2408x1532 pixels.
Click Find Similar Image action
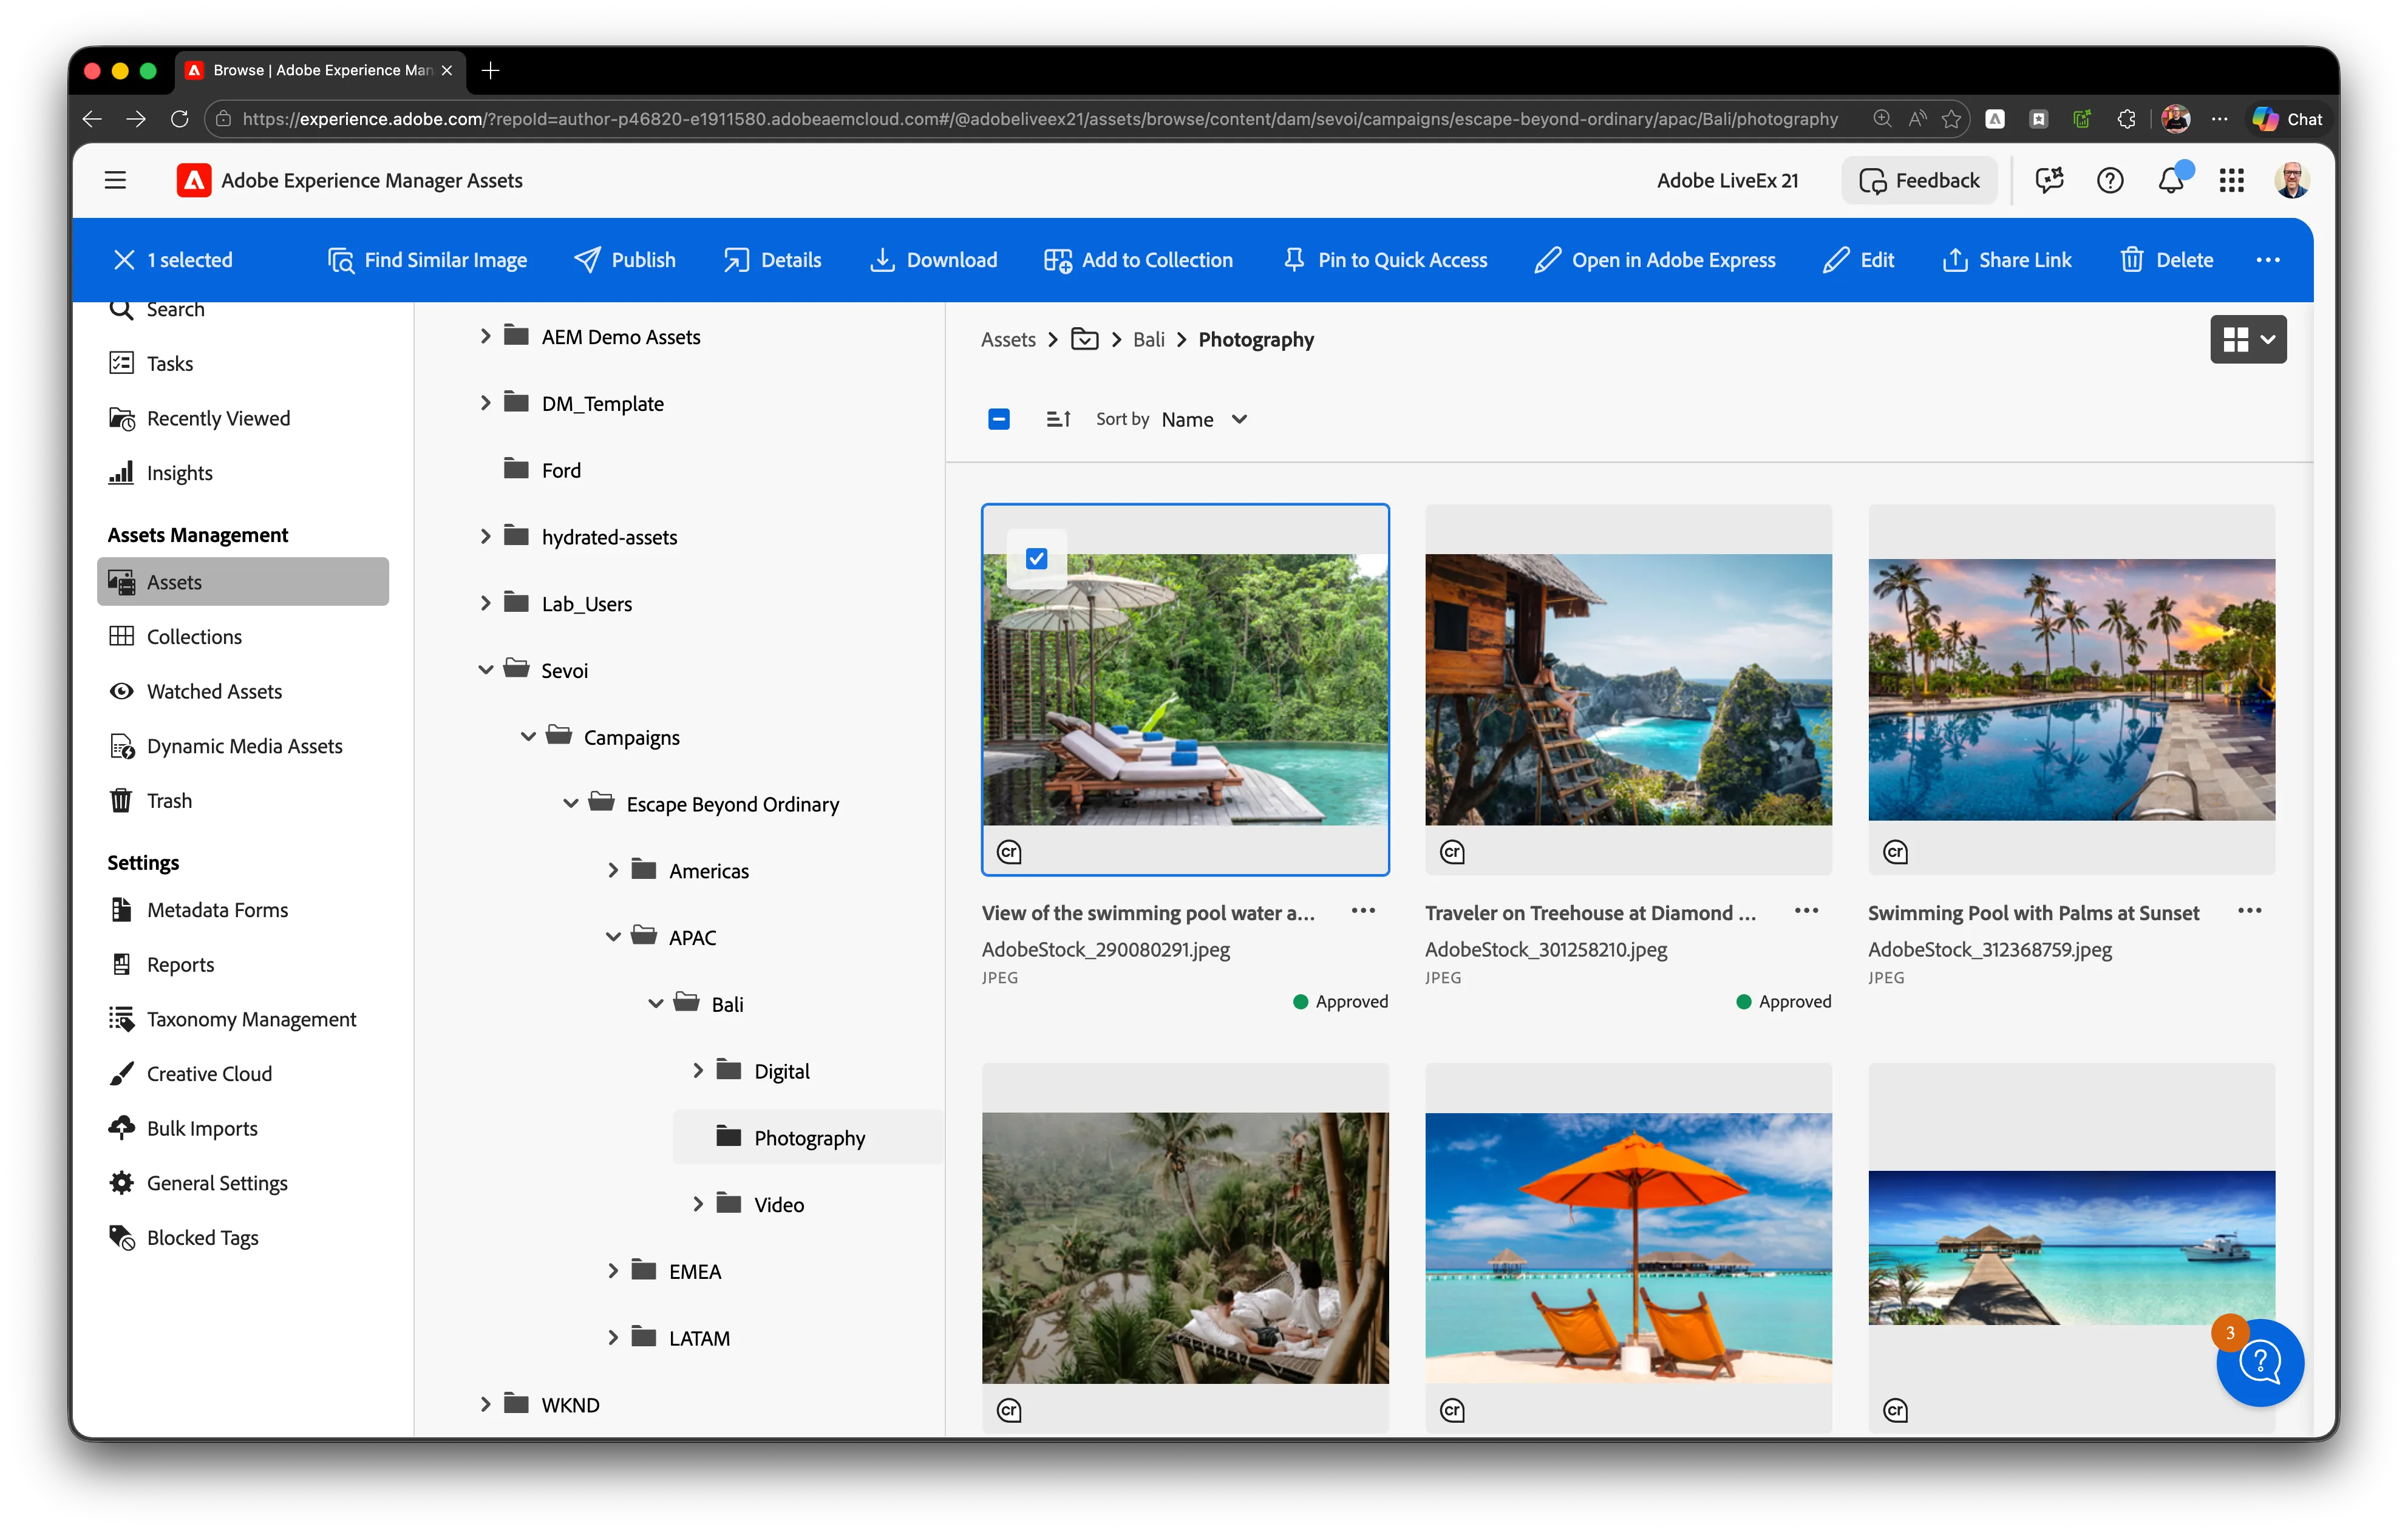(427, 260)
